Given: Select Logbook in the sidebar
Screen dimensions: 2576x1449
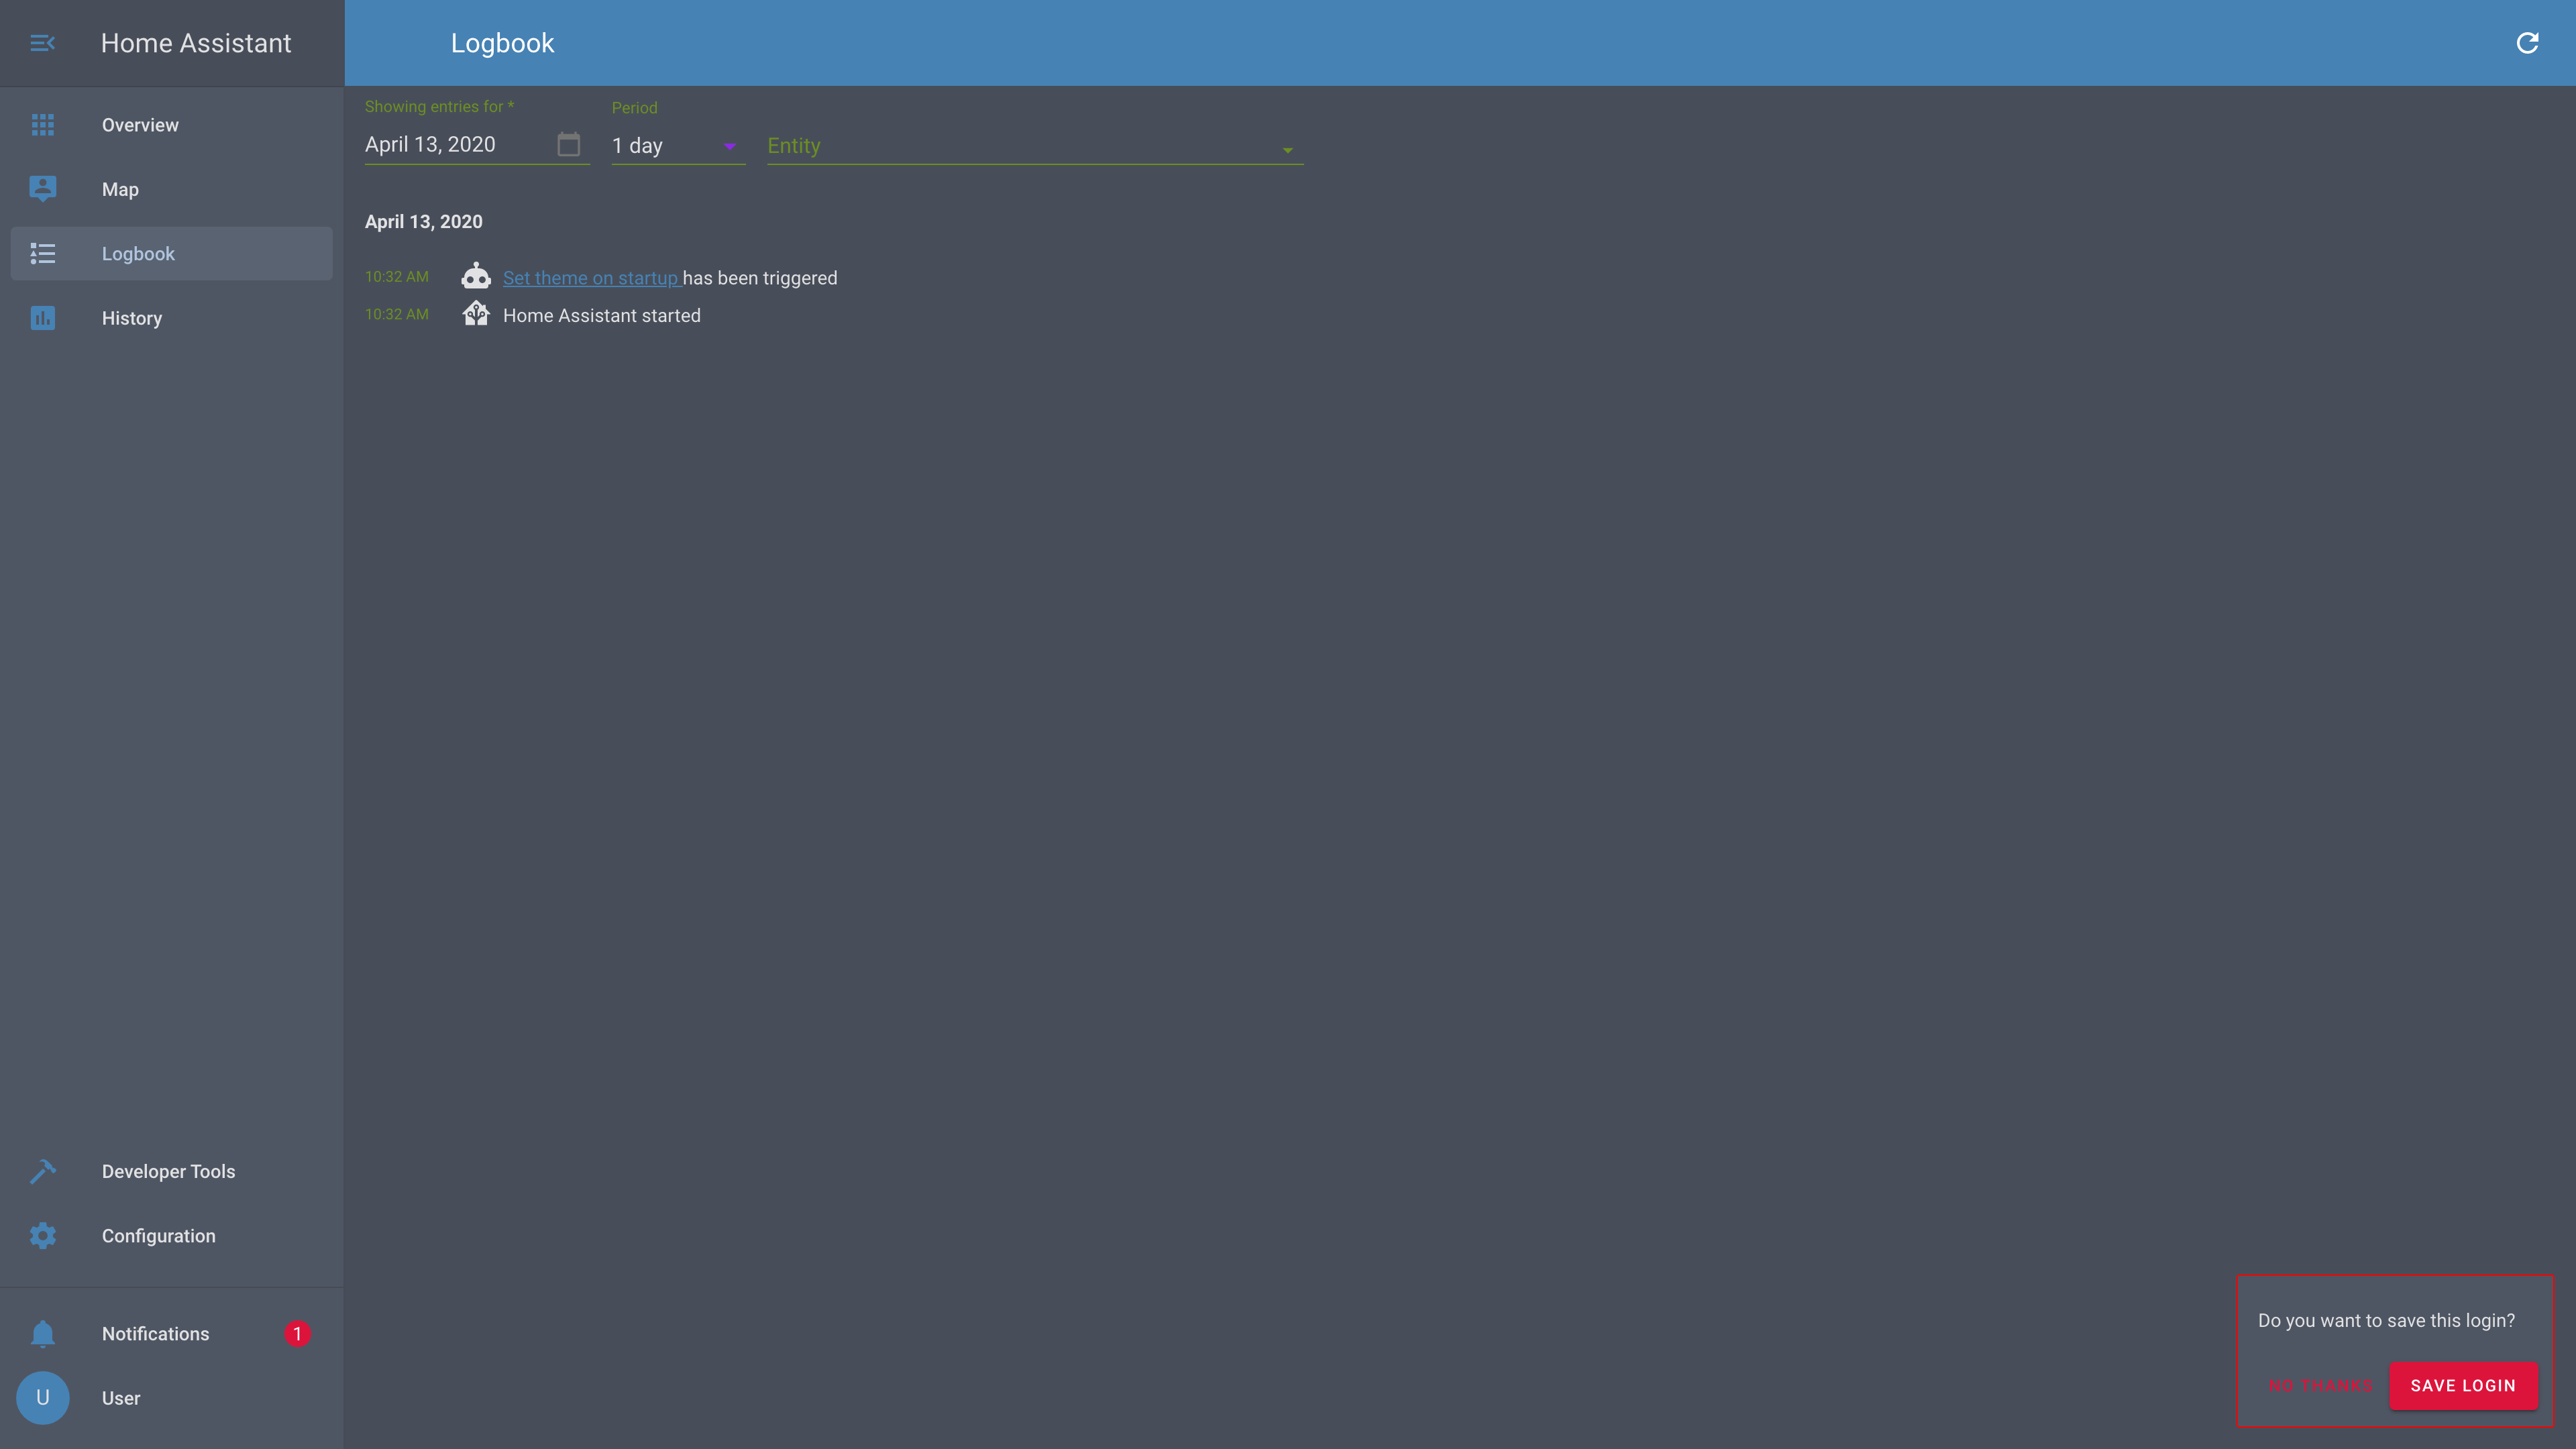Looking at the screenshot, I should click(x=172, y=254).
